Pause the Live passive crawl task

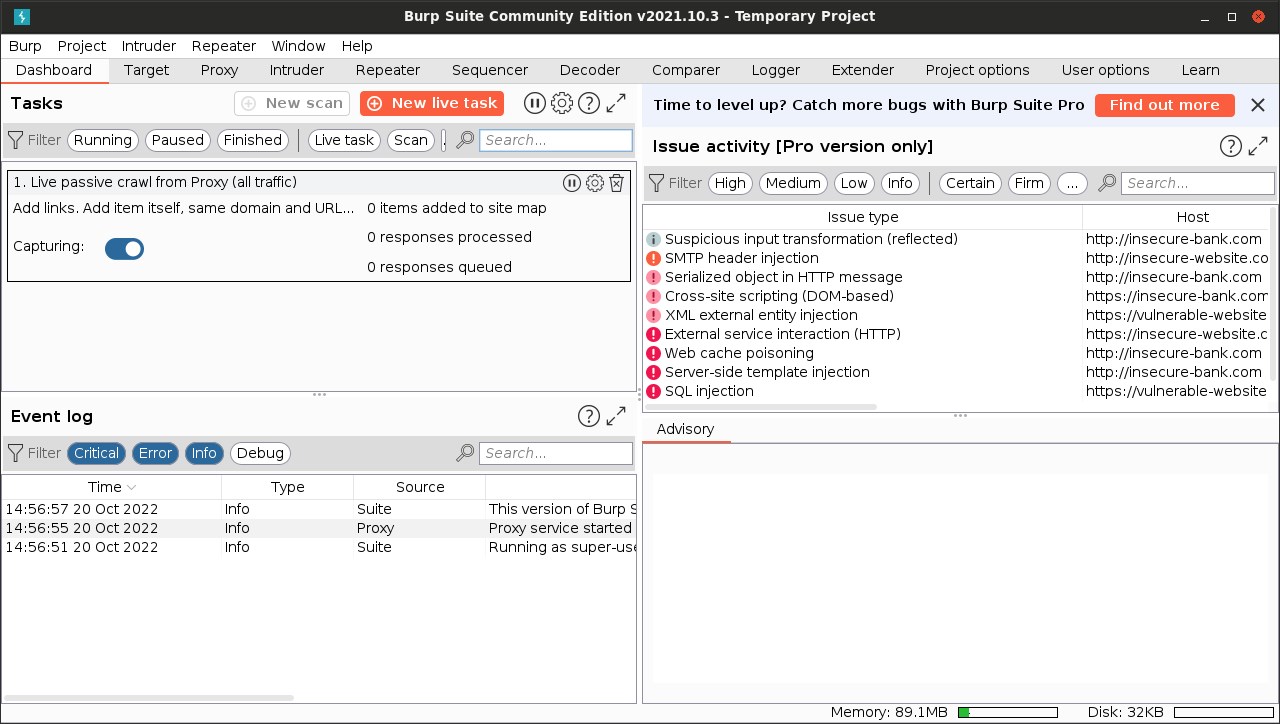(571, 183)
